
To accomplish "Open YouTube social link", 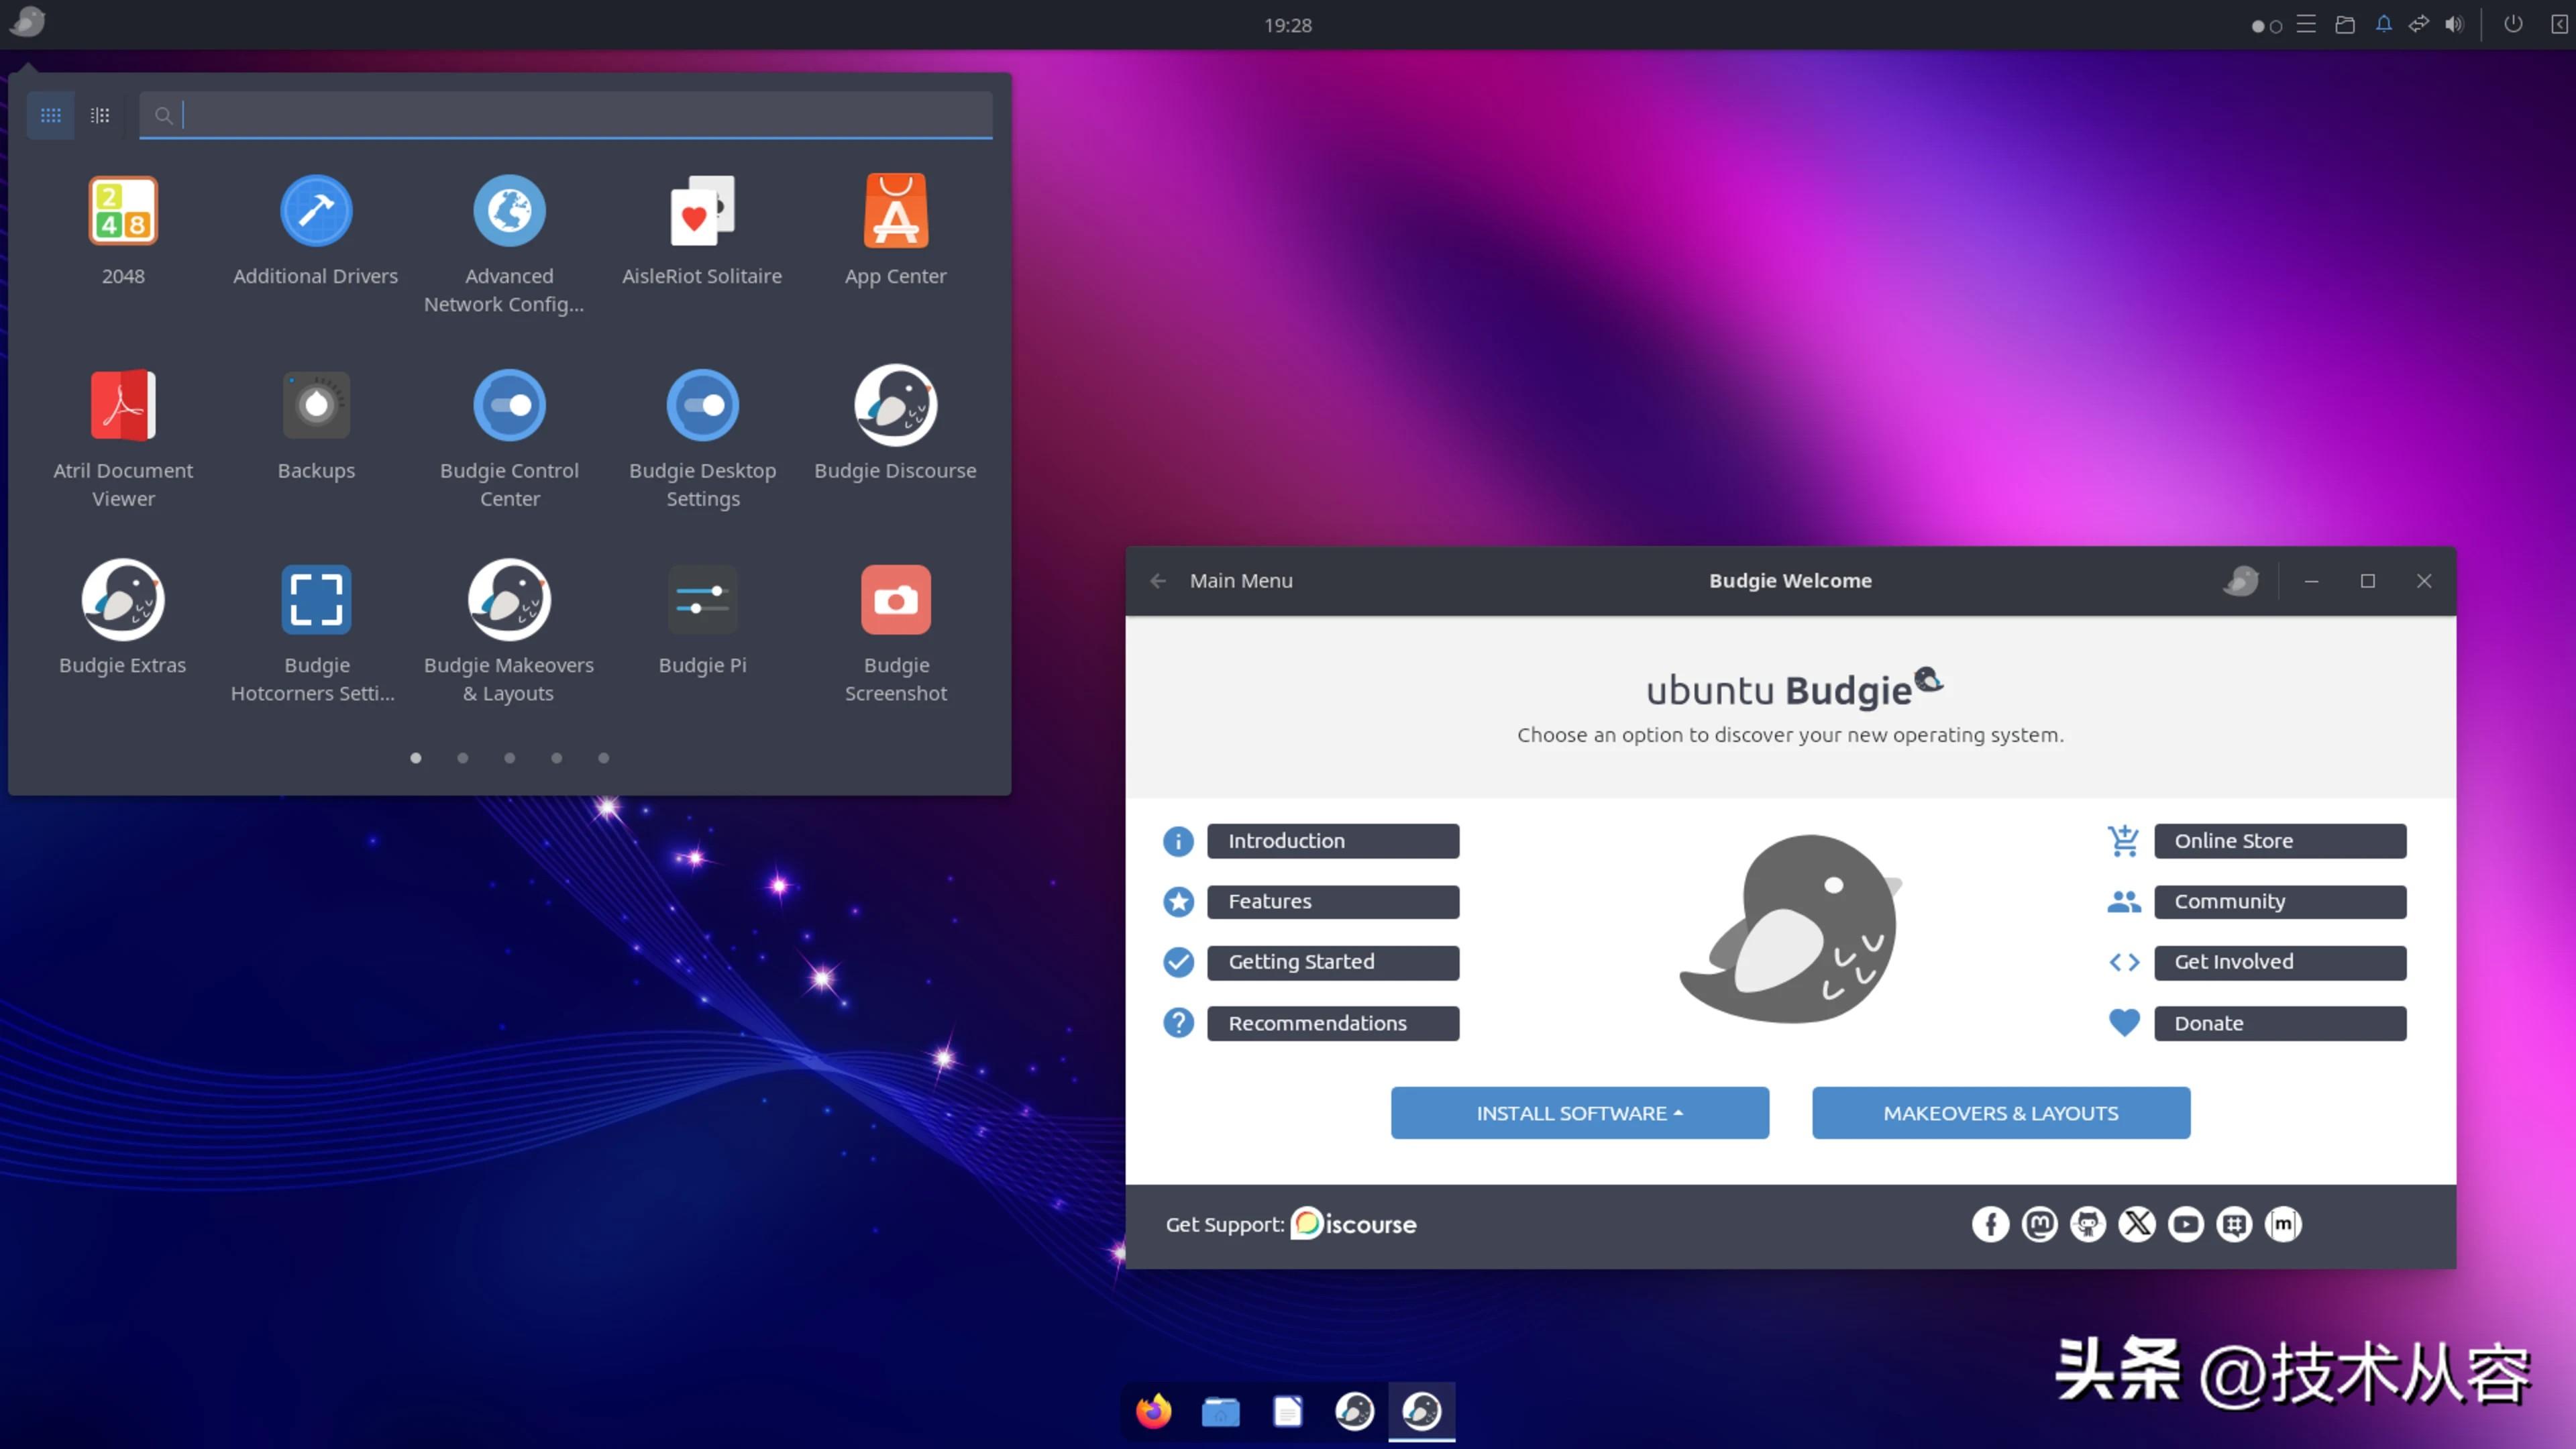I will 2186,1224.
